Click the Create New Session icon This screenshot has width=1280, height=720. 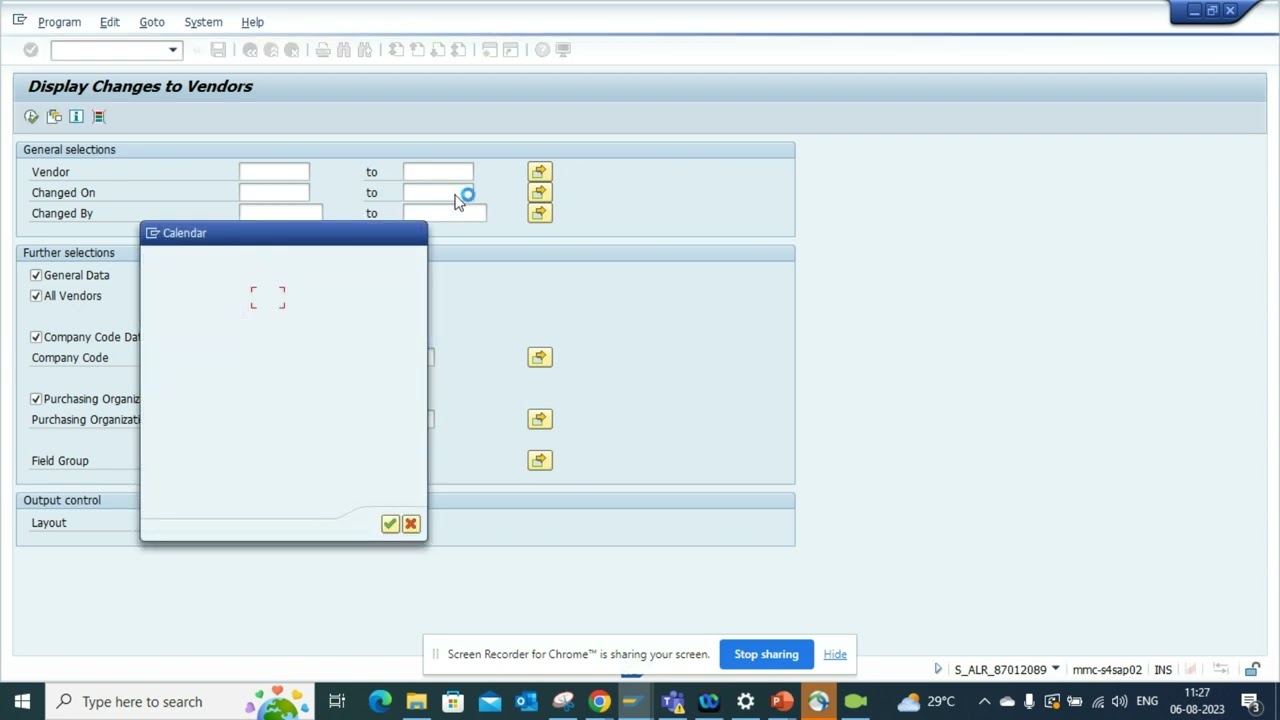pos(490,50)
